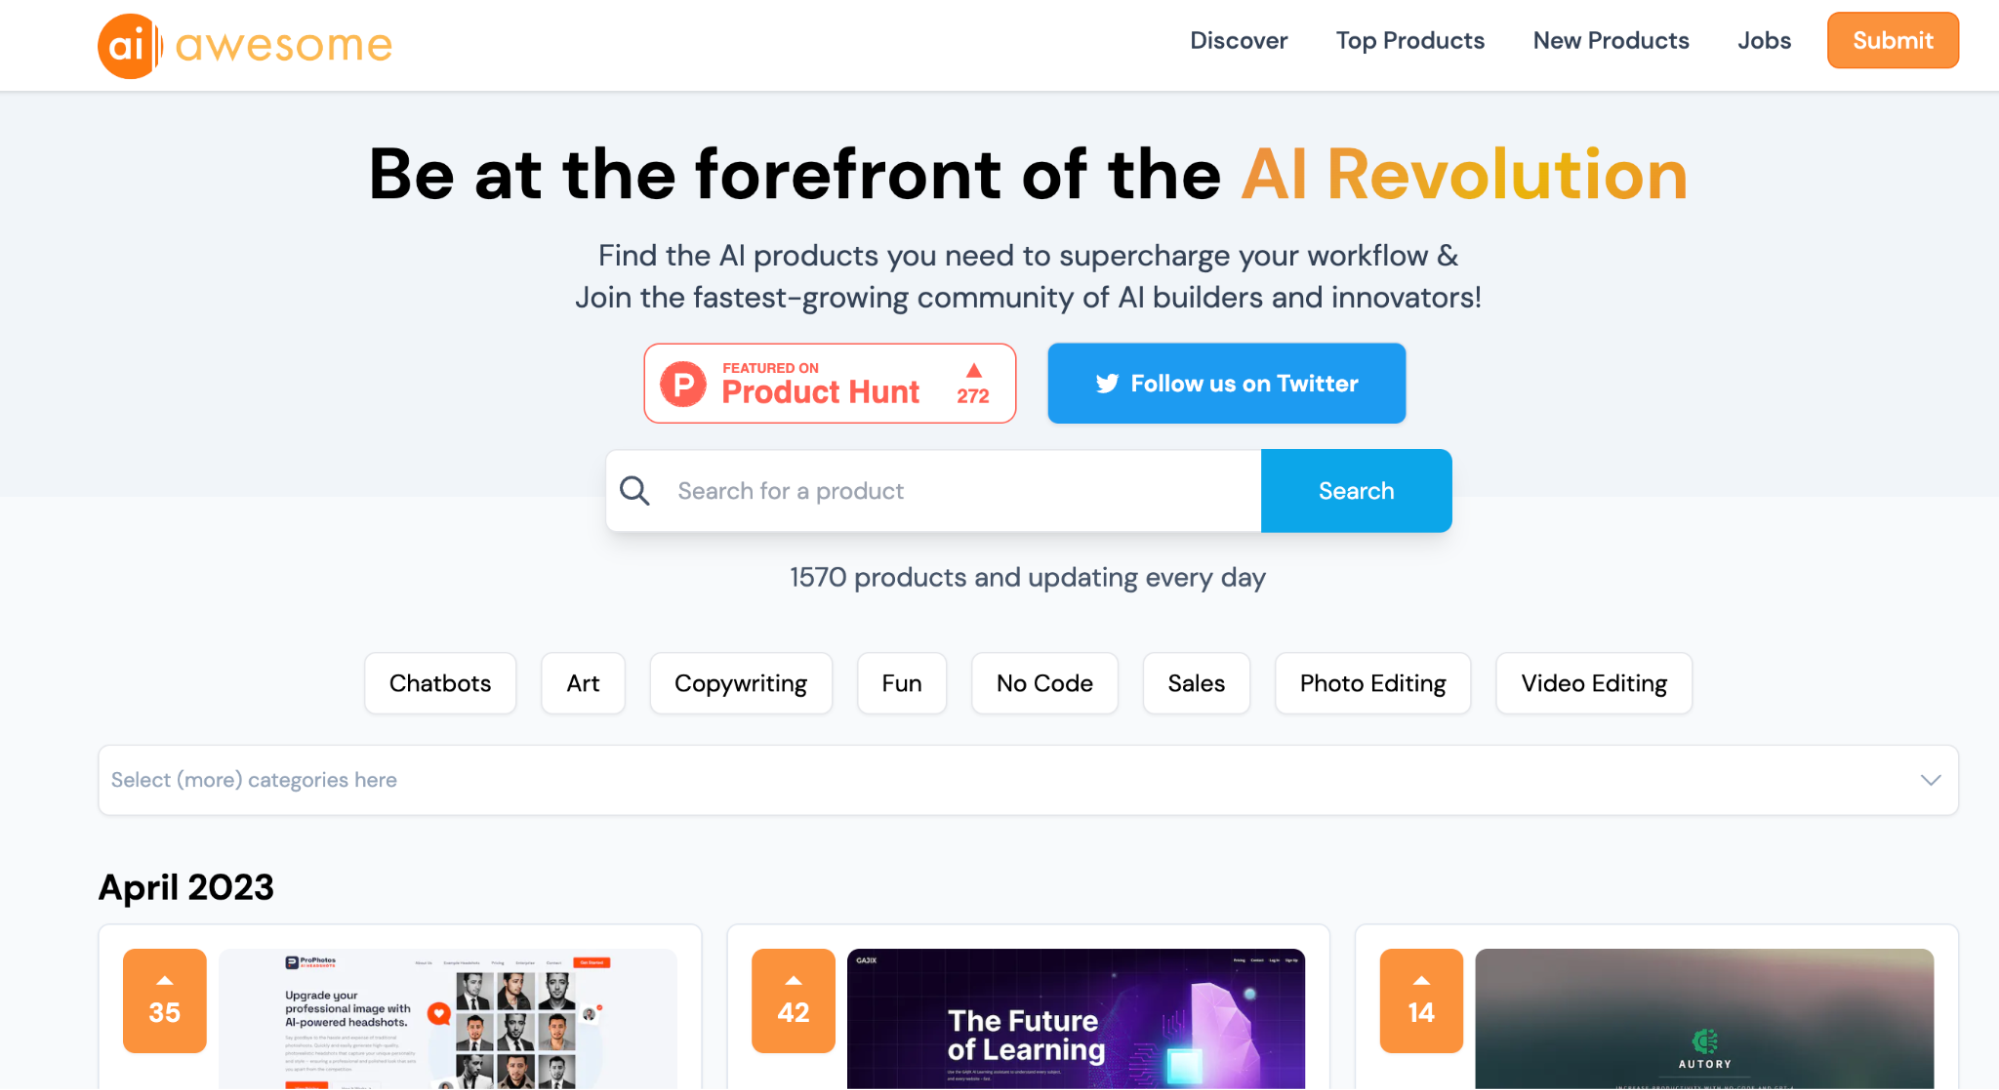Toggle the Photo Editing category filter
Image resolution: width=1999 pixels, height=1090 pixels.
tap(1372, 683)
